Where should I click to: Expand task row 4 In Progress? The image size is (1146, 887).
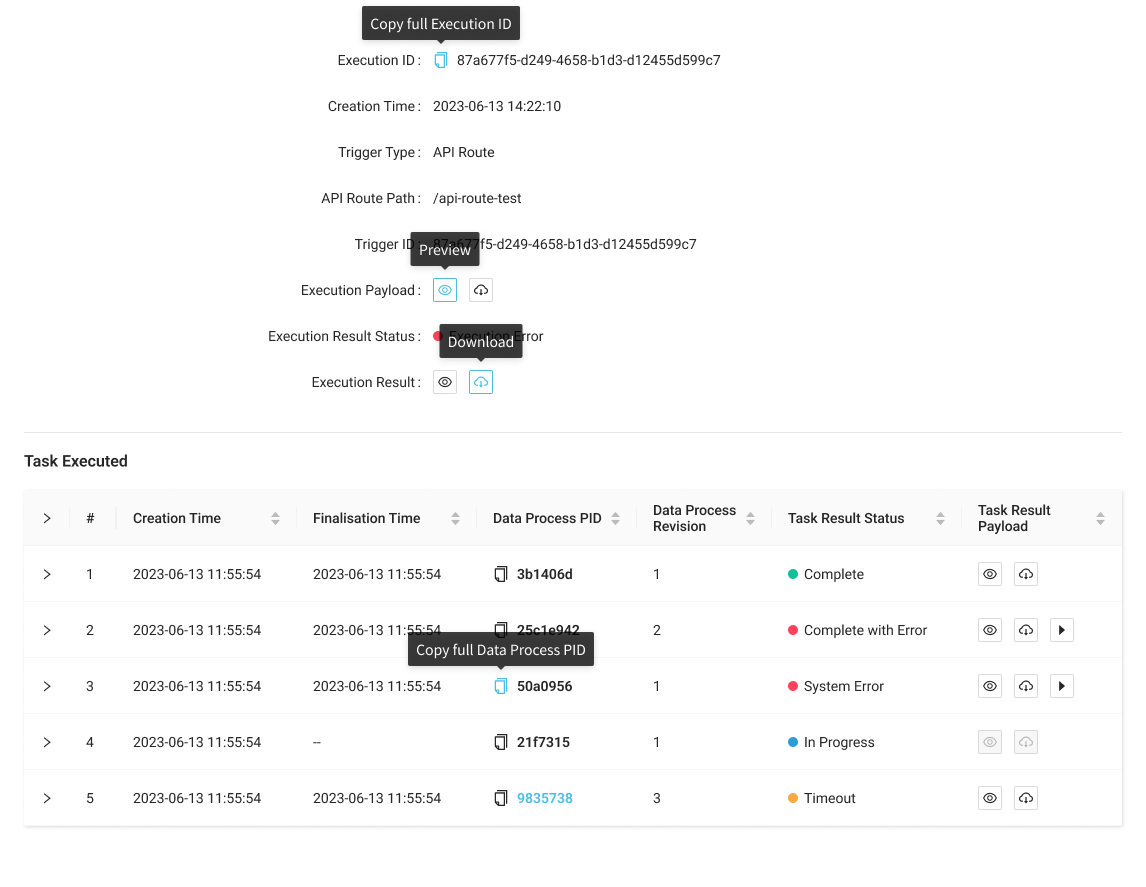tap(47, 742)
